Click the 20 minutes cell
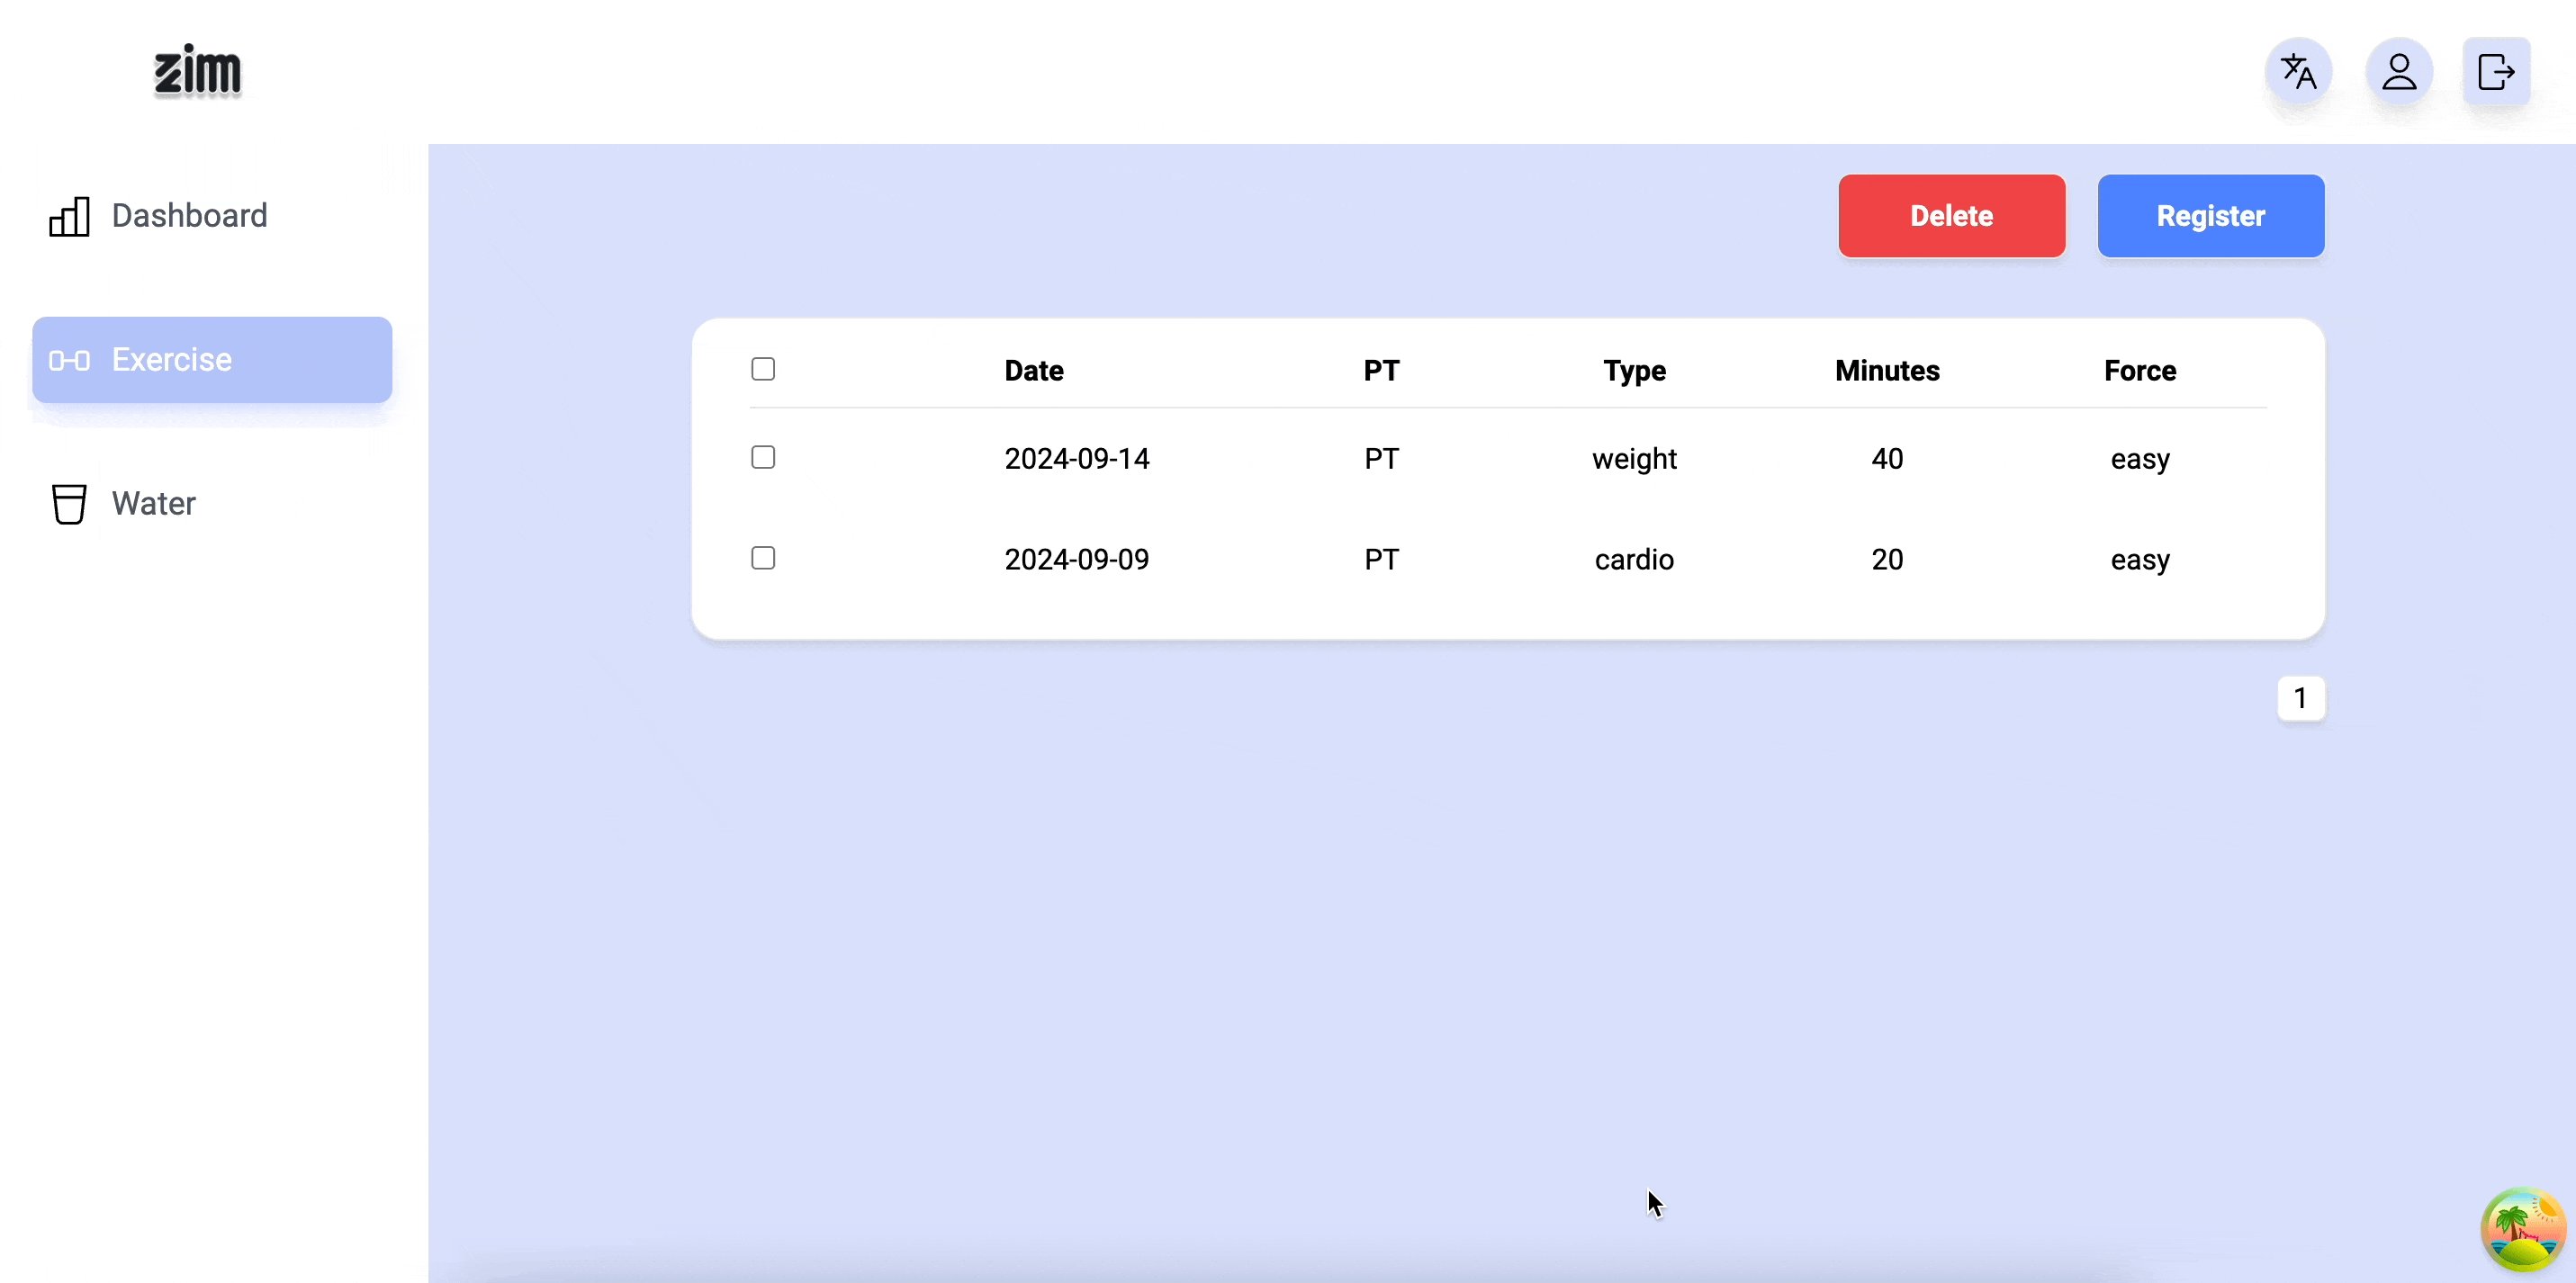 click(1887, 560)
